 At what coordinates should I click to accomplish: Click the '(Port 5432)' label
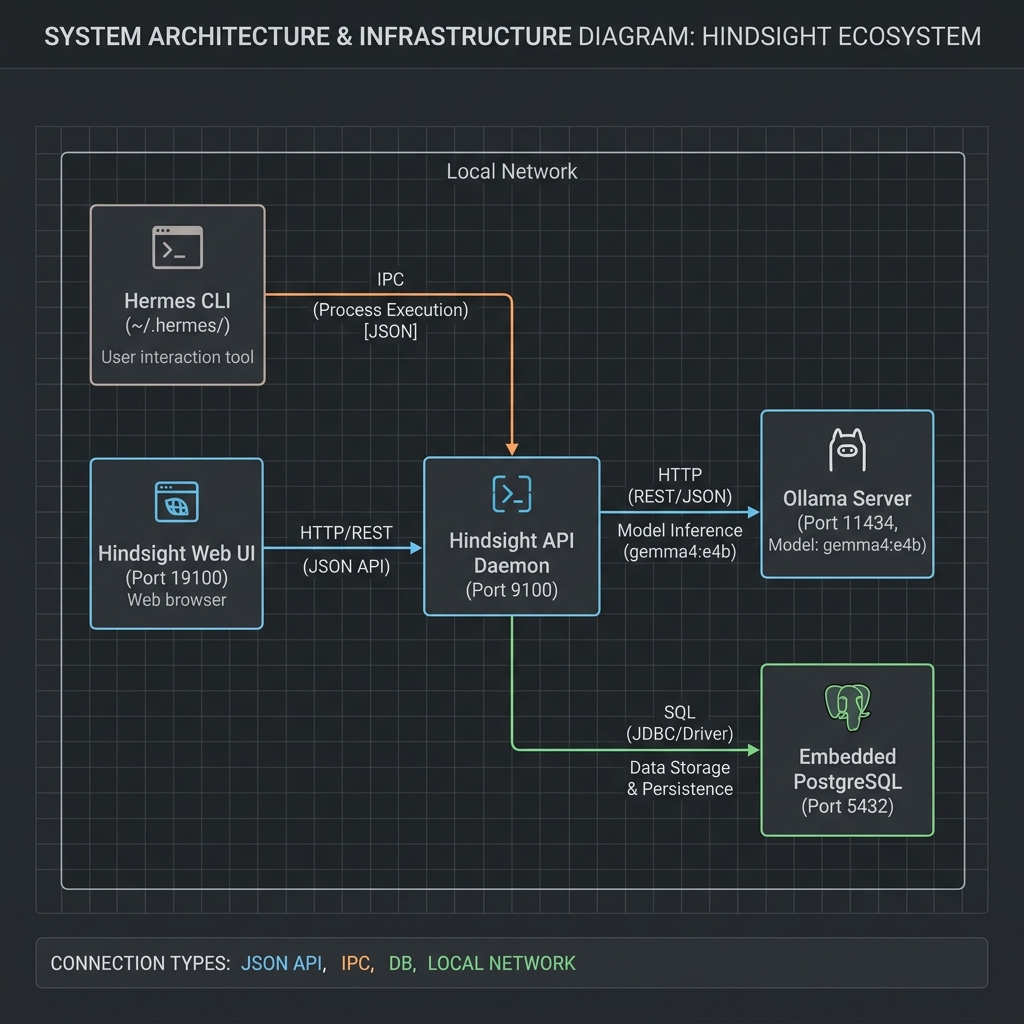pos(847,806)
